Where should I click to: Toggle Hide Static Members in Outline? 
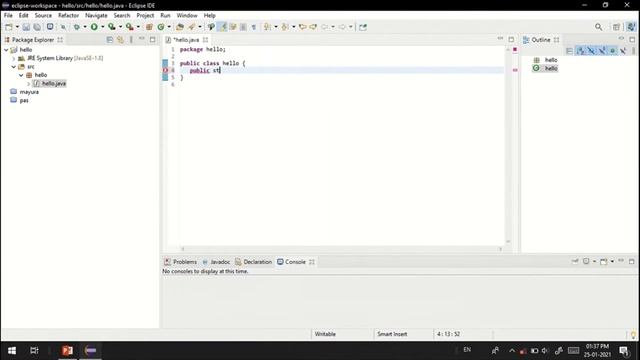click(x=602, y=51)
